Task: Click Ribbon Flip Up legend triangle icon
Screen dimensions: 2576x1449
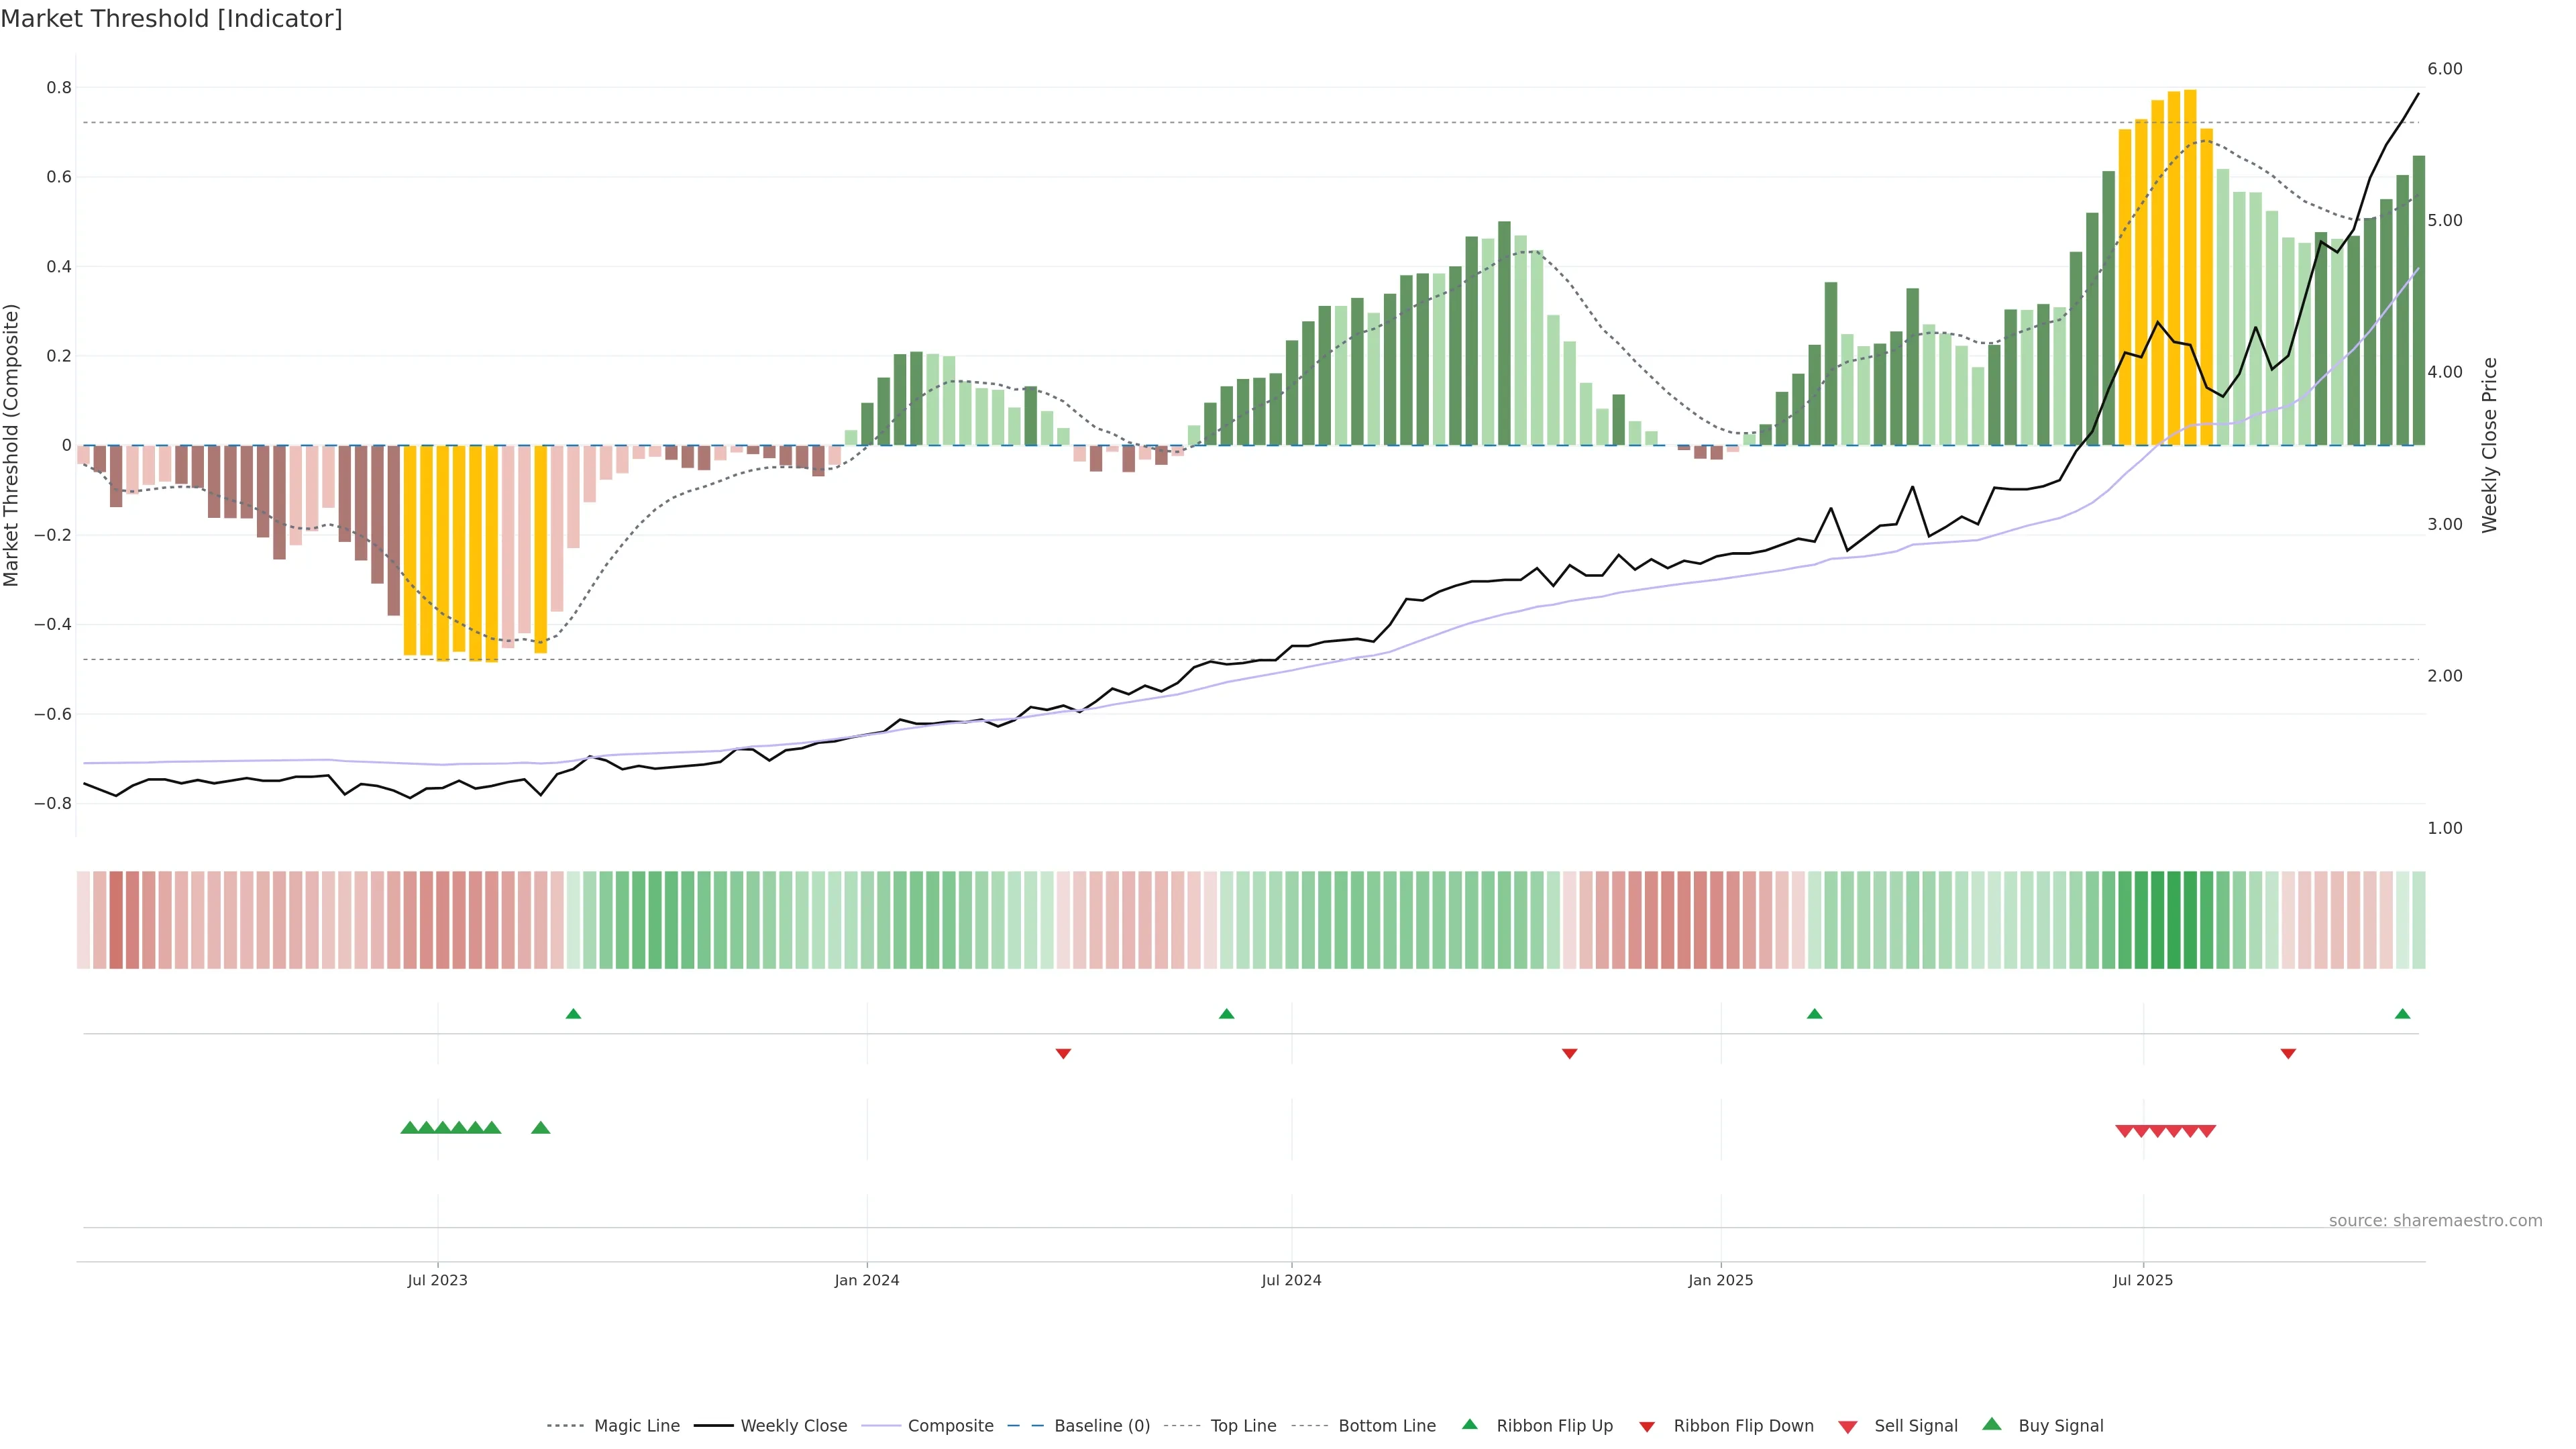Action: 1469,1424
